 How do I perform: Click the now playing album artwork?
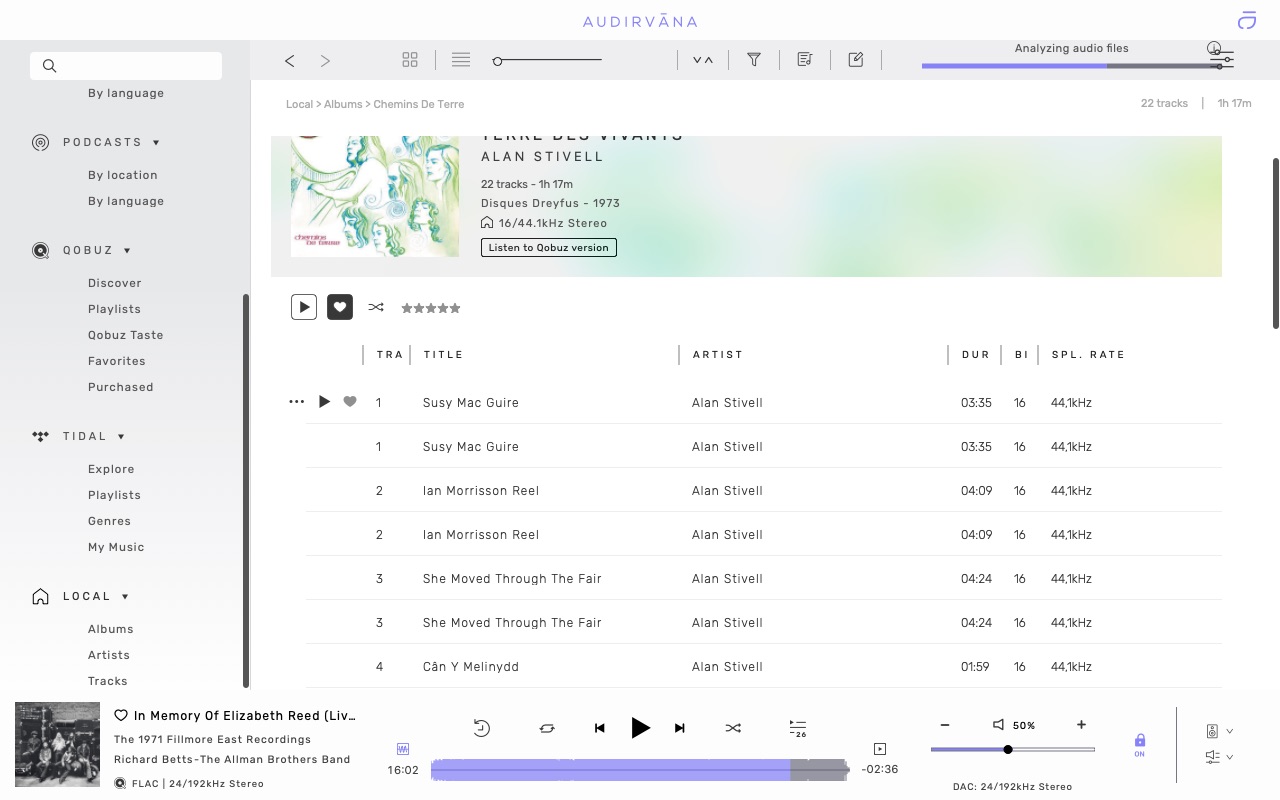click(58, 745)
